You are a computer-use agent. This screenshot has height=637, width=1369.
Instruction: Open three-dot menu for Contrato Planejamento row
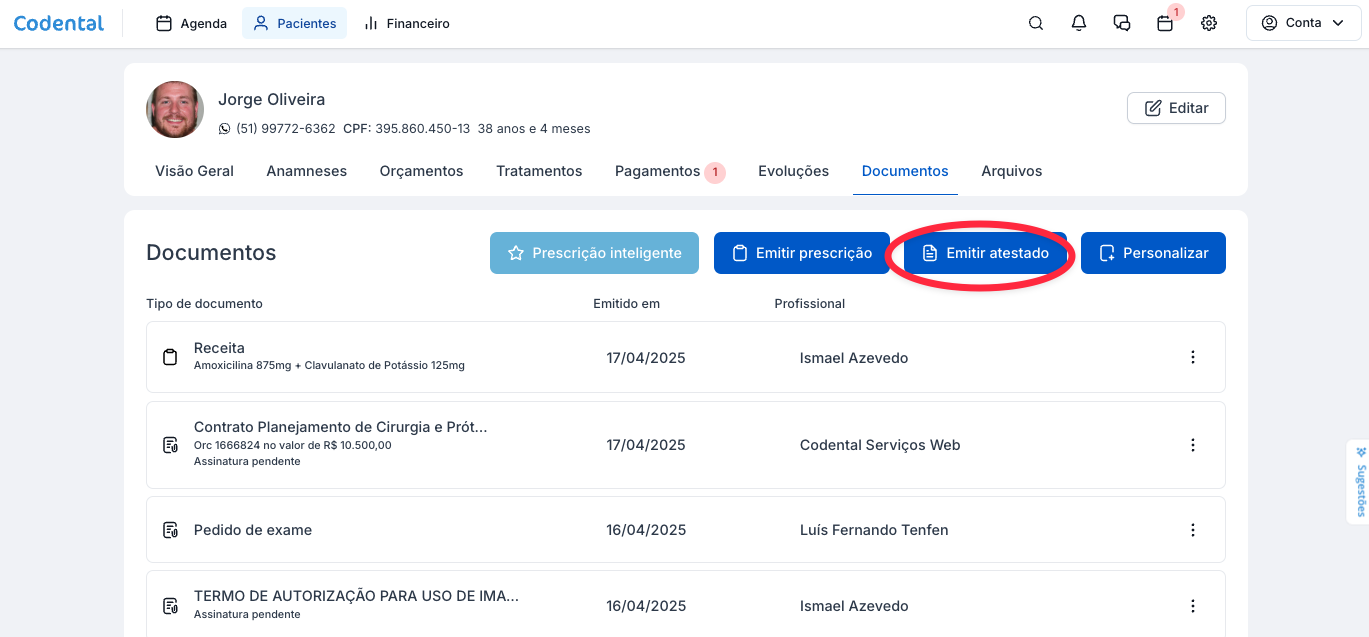coord(1192,445)
